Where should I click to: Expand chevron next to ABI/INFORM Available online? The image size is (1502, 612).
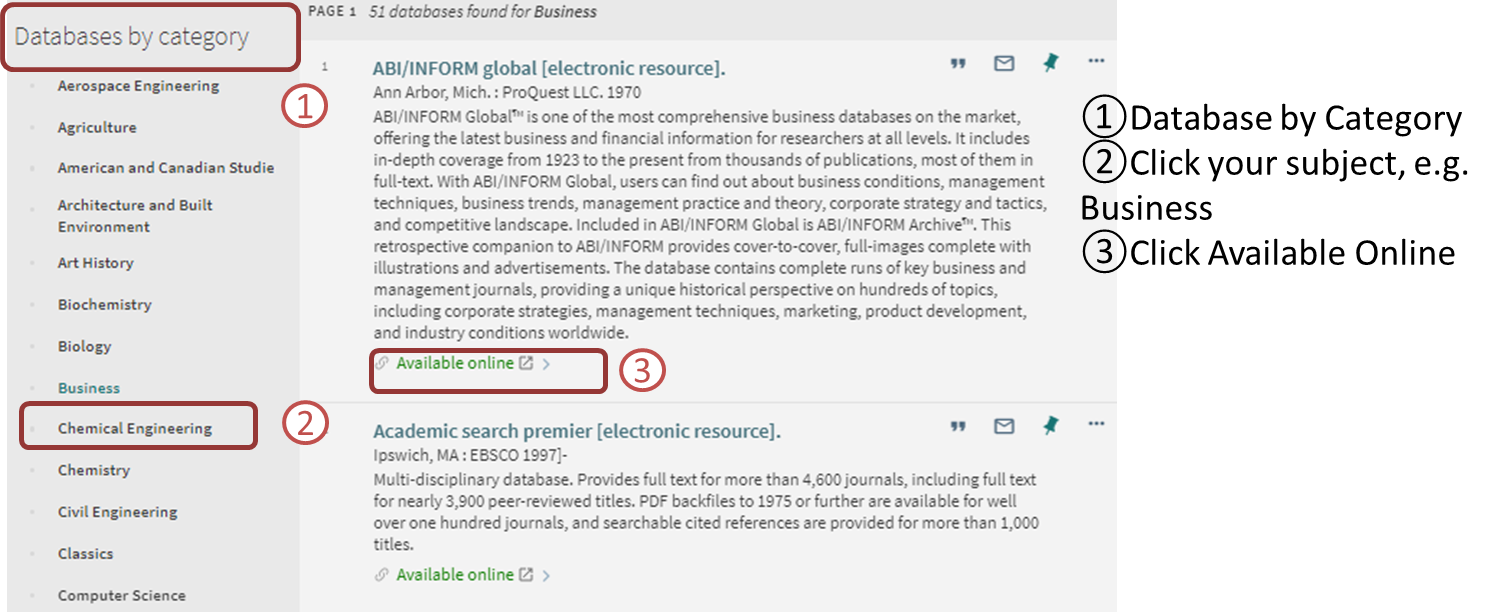point(546,364)
